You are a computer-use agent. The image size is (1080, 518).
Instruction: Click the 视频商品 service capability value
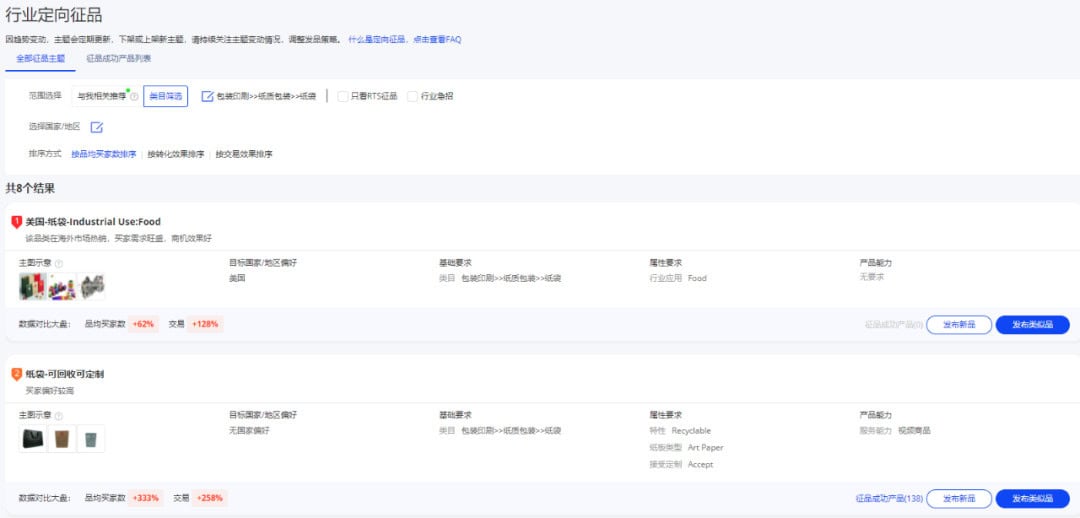[x=914, y=431]
